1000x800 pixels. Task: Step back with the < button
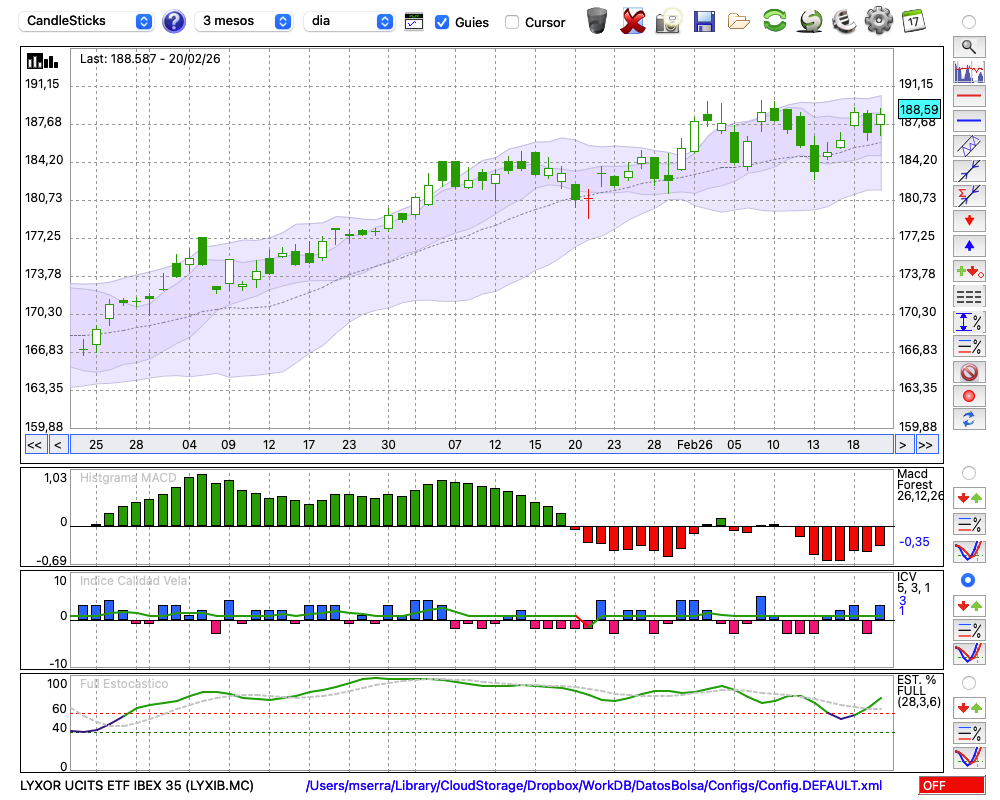(57, 445)
